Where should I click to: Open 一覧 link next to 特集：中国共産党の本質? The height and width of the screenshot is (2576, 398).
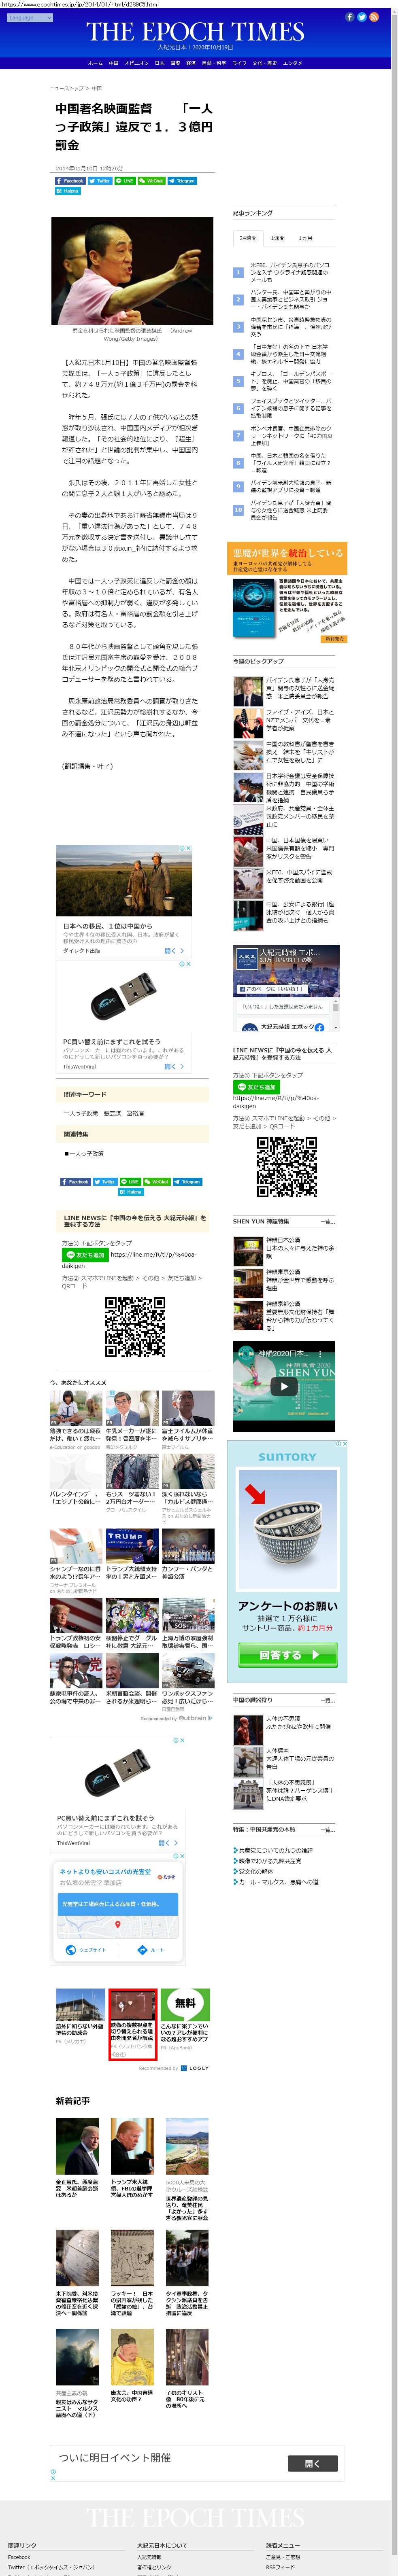tap(327, 1829)
